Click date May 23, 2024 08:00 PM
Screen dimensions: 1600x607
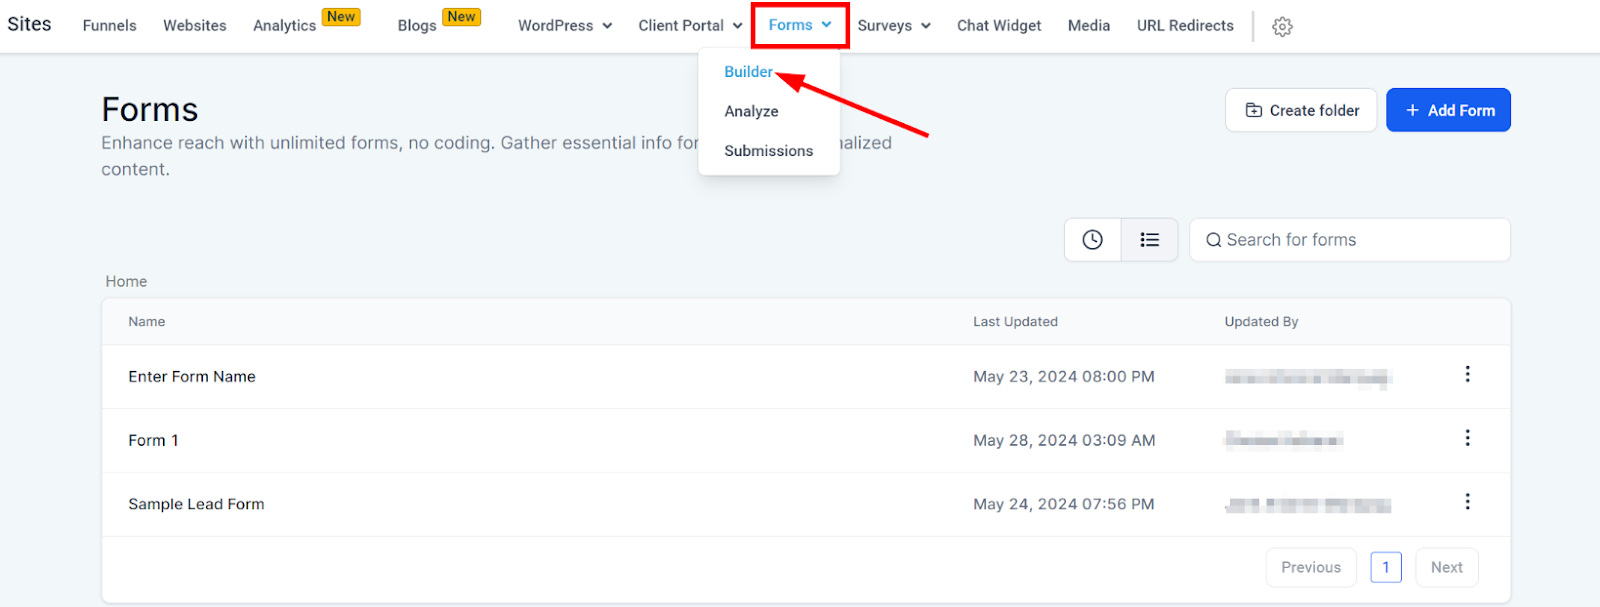click(x=1064, y=377)
